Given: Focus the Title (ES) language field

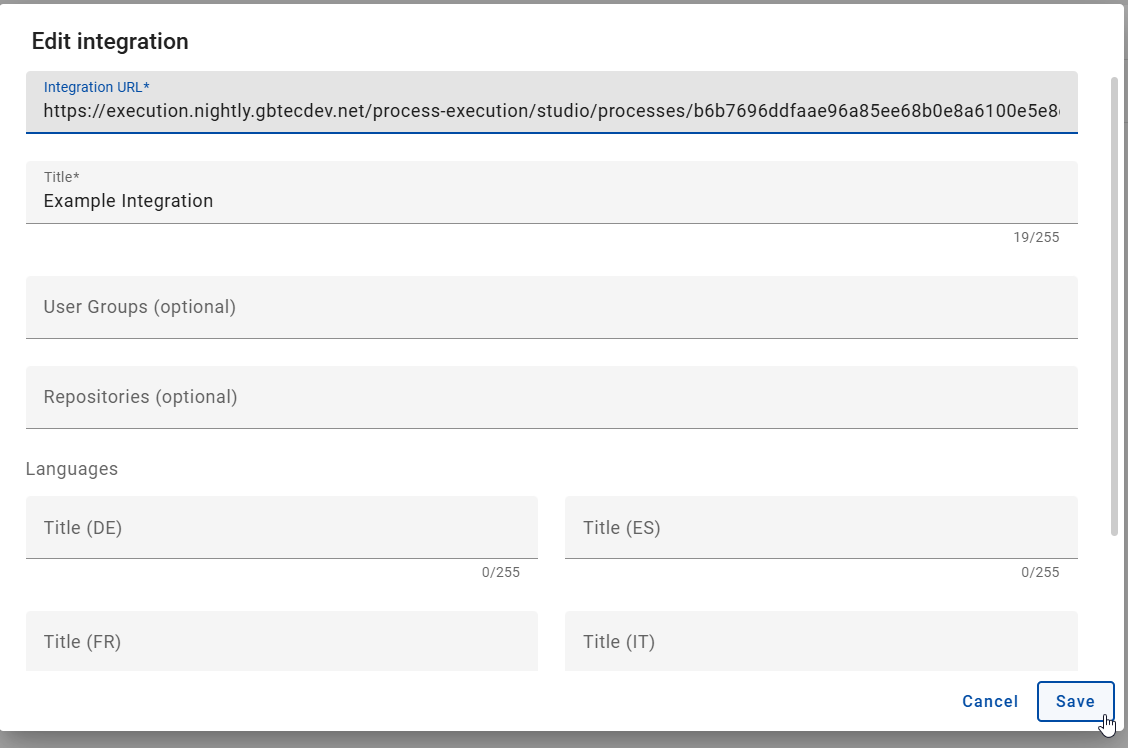Looking at the screenshot, I should 820,527.
